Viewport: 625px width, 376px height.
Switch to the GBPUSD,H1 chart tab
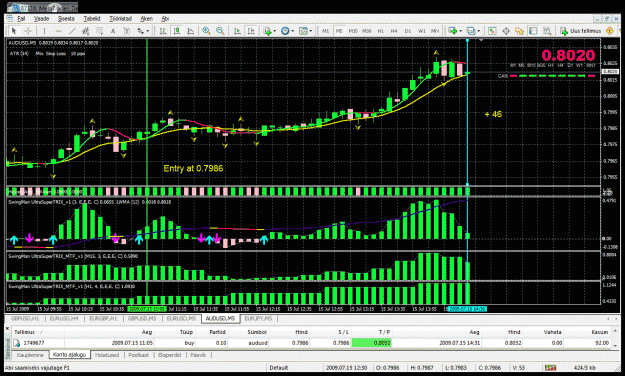tap(25, 319)
